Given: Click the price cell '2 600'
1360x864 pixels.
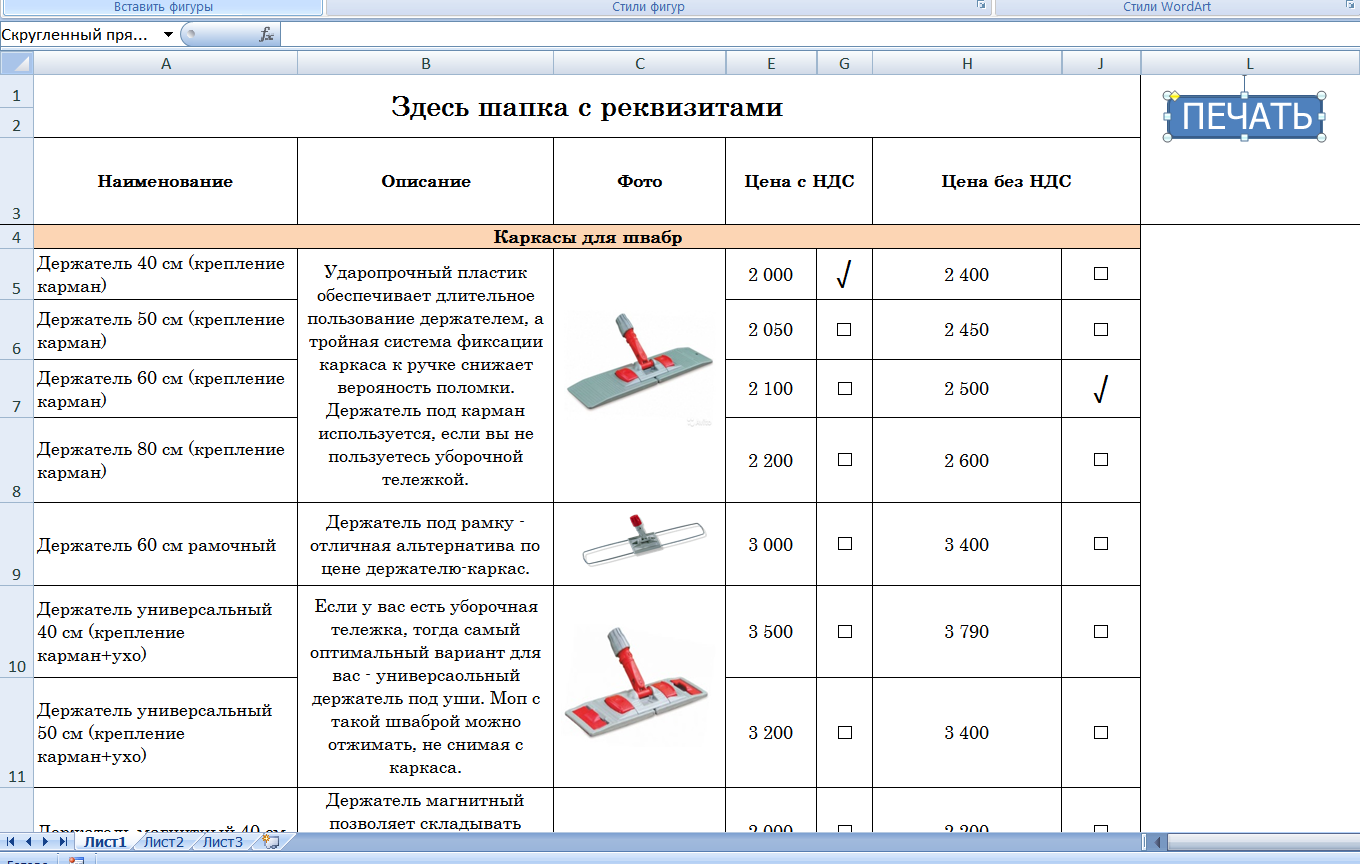Looking at the screenshot, I should click(967, 460).
